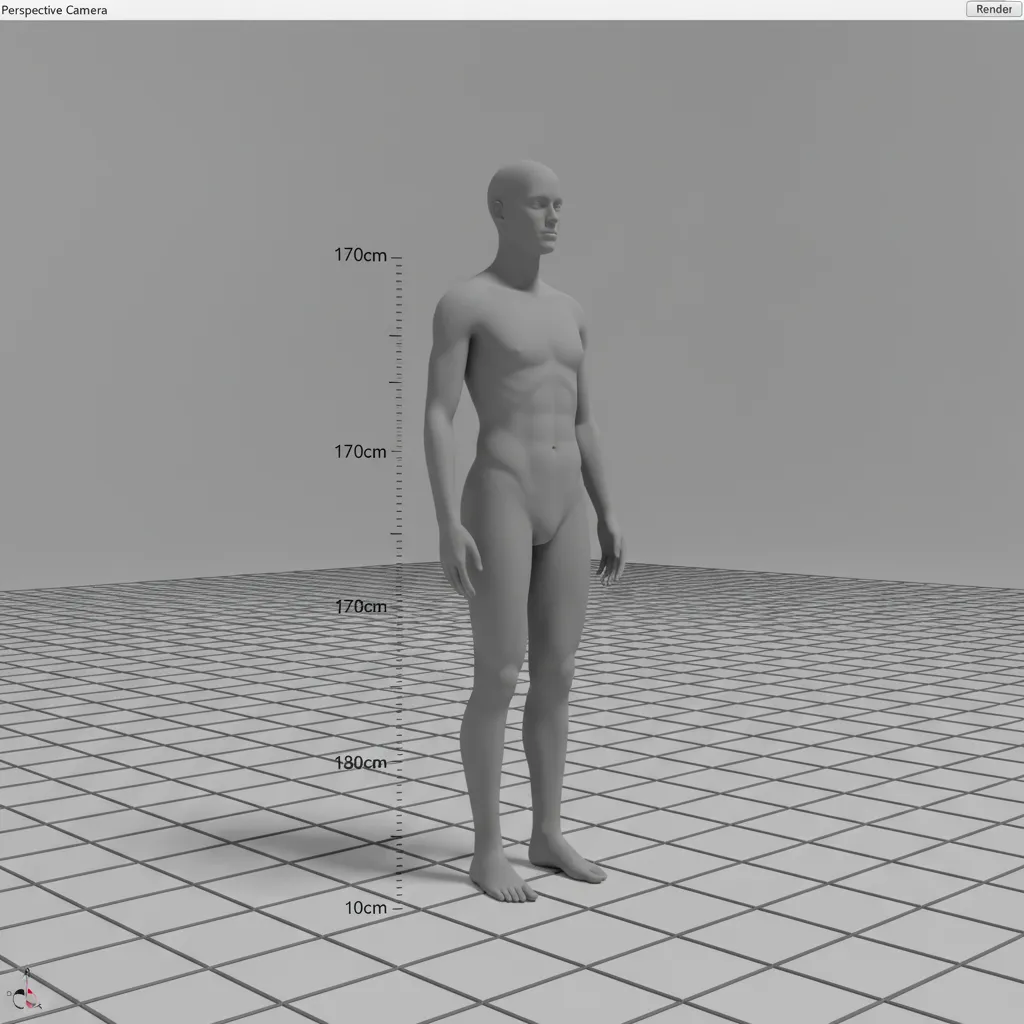Click the topmost 170cm ruler label

[360, 255]
